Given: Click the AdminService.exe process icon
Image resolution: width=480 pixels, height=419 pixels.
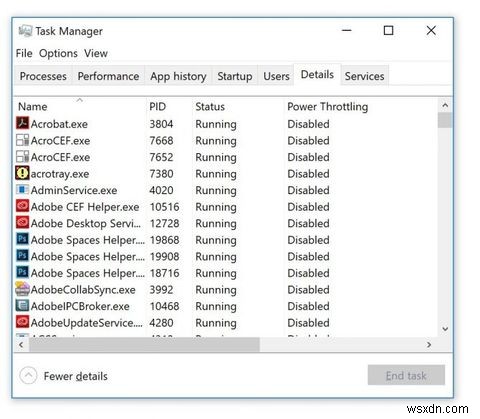Looking at the screenshot, I should 22,190.
